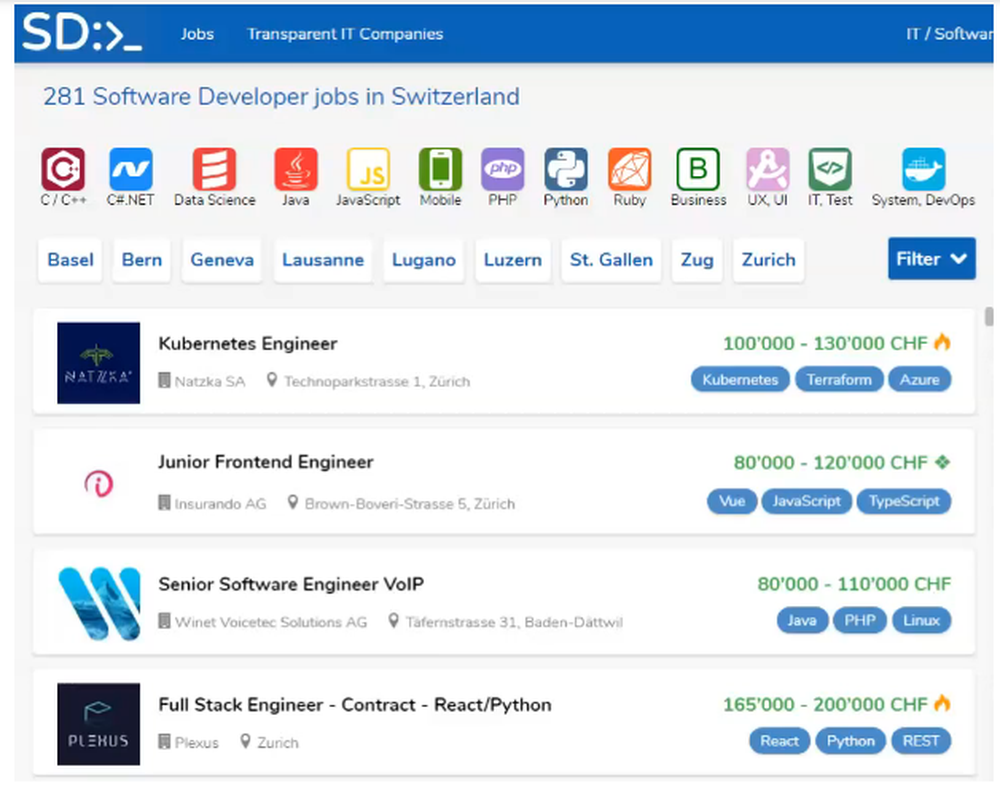The image size is (1000, 789).
Task: Filter jobs by Lugano
Action: pos(423,260)
